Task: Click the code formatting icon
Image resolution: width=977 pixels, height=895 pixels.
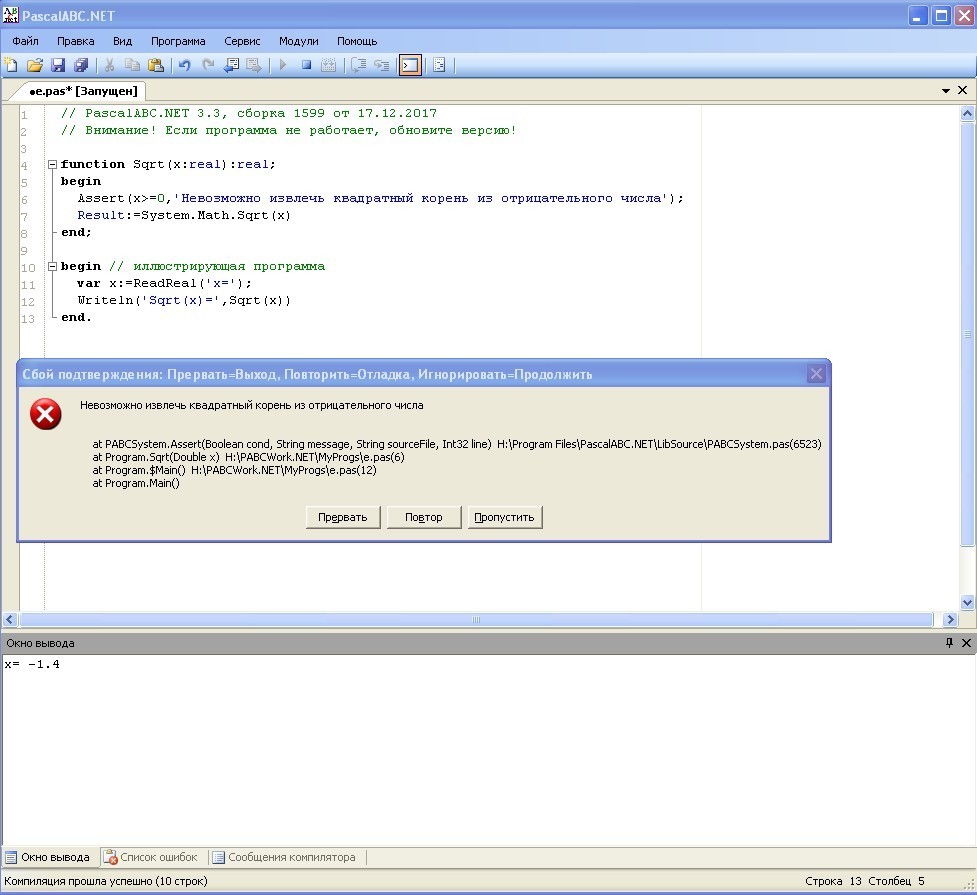Action: (439, 65)
